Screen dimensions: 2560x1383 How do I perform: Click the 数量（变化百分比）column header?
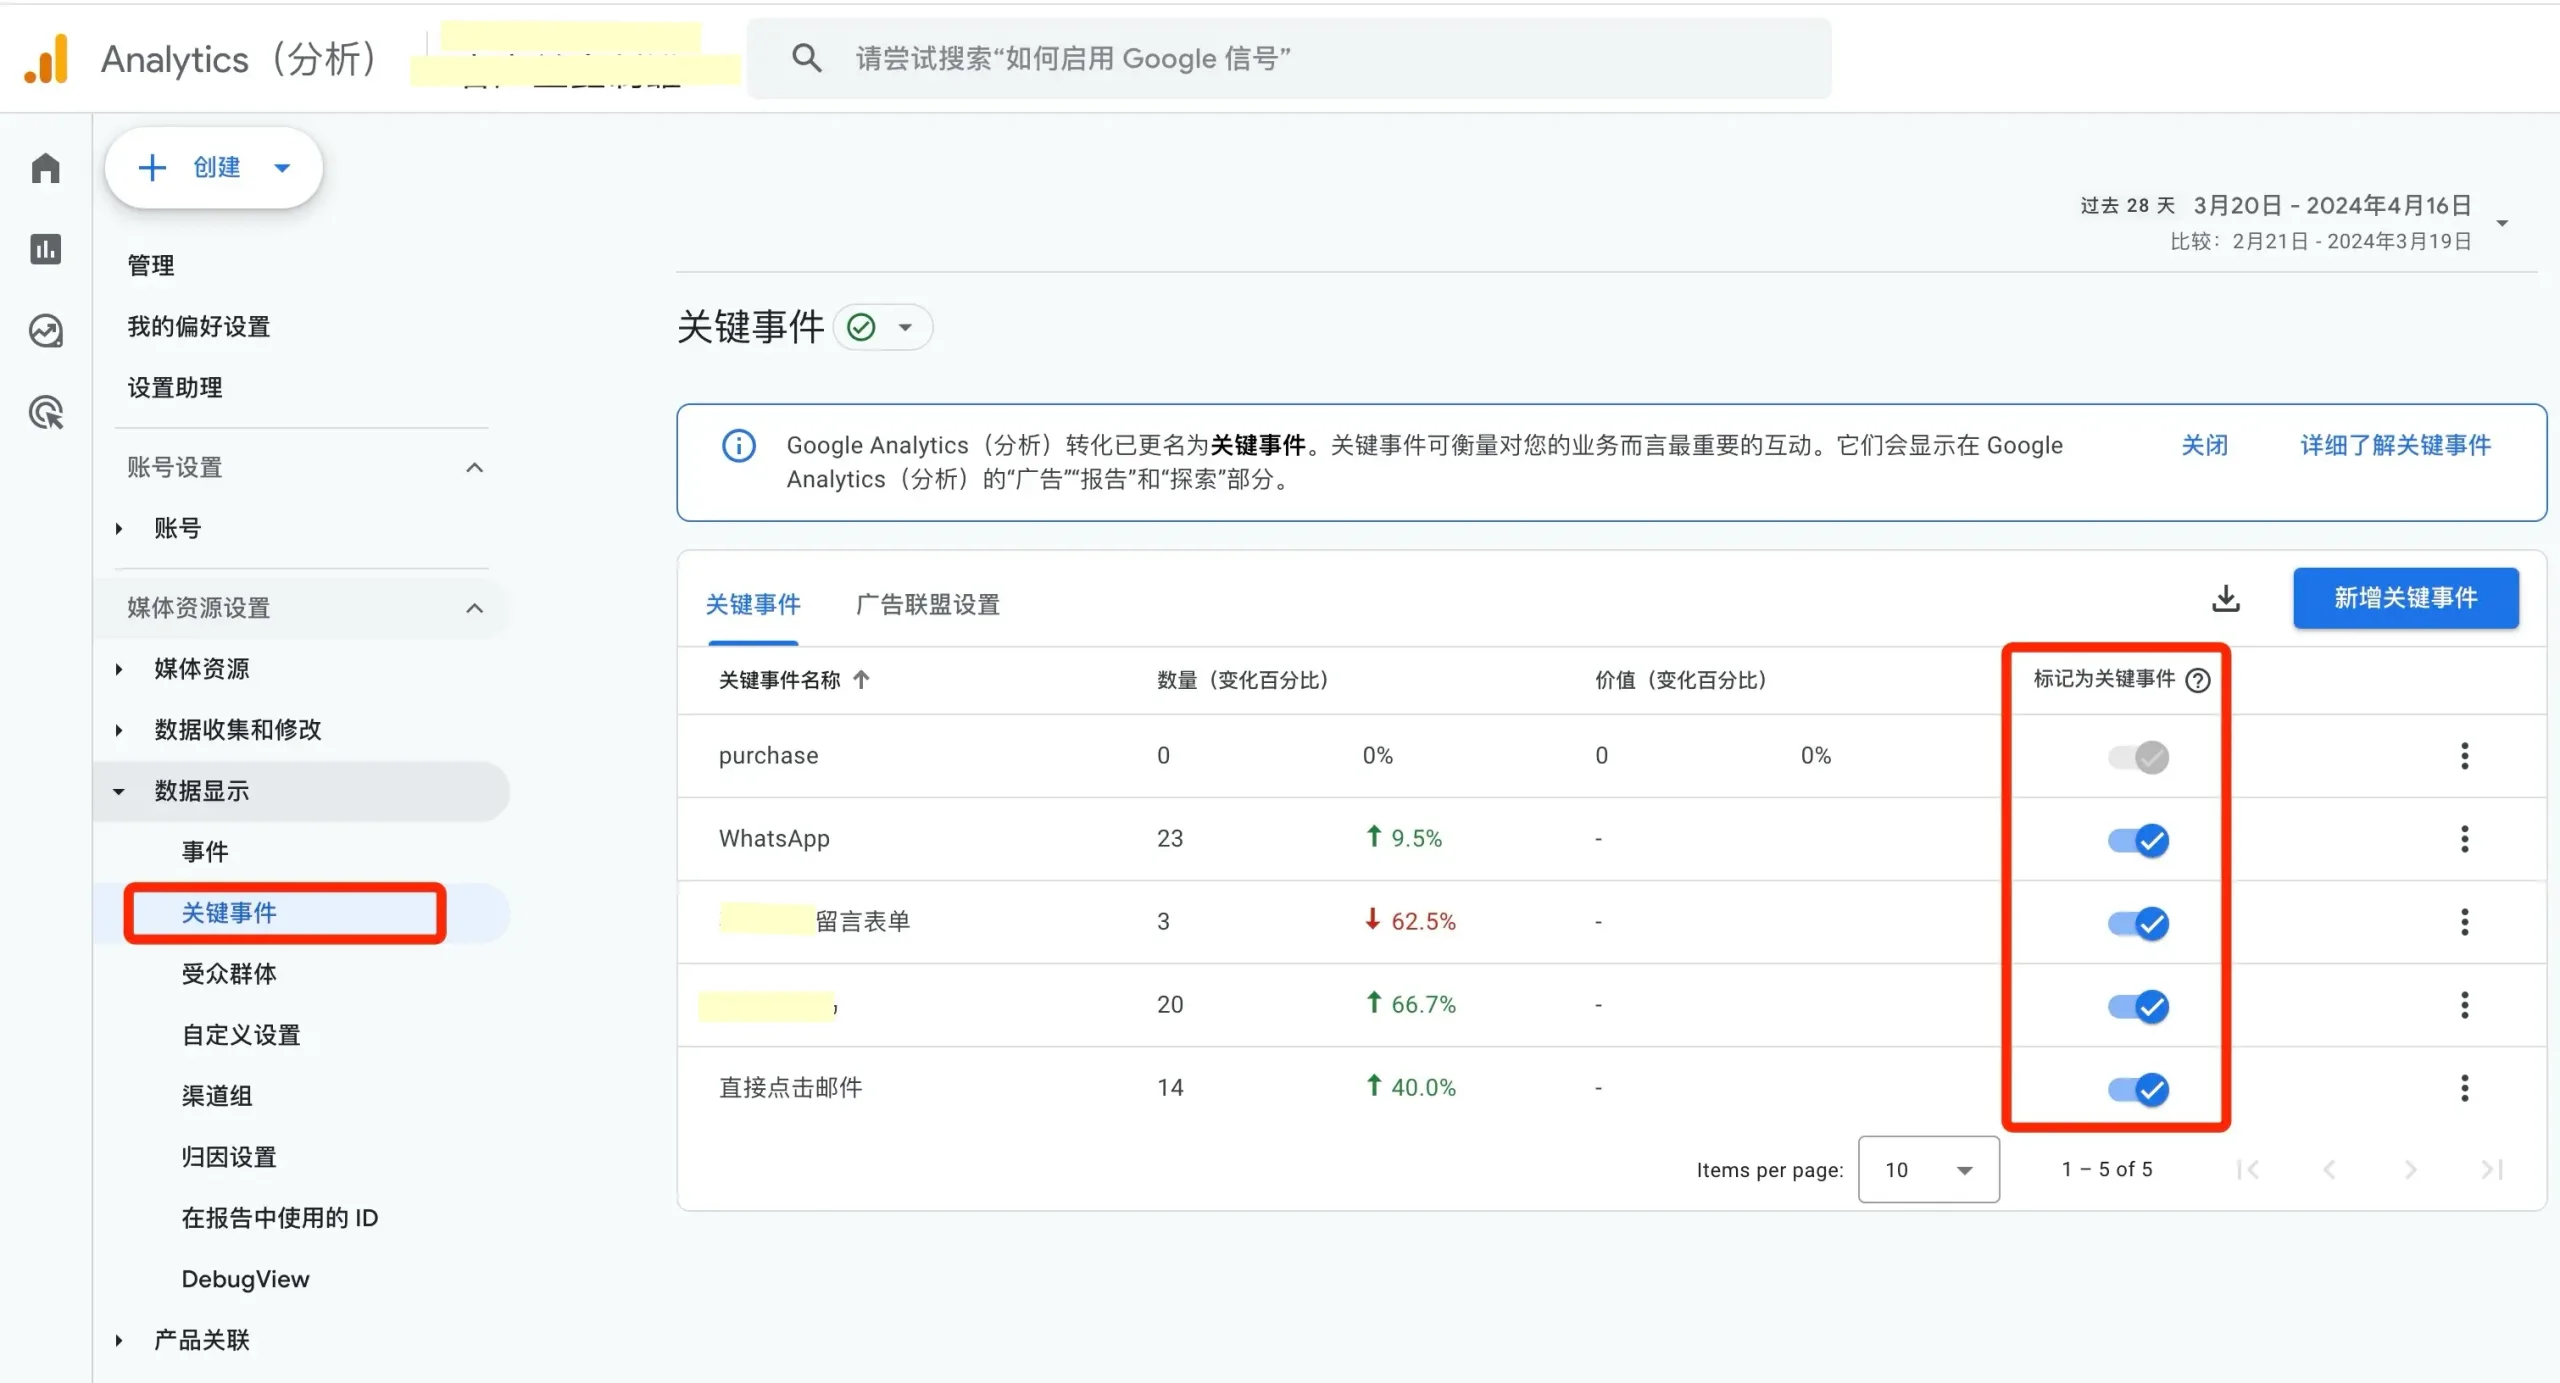[x=1243, y=680]
